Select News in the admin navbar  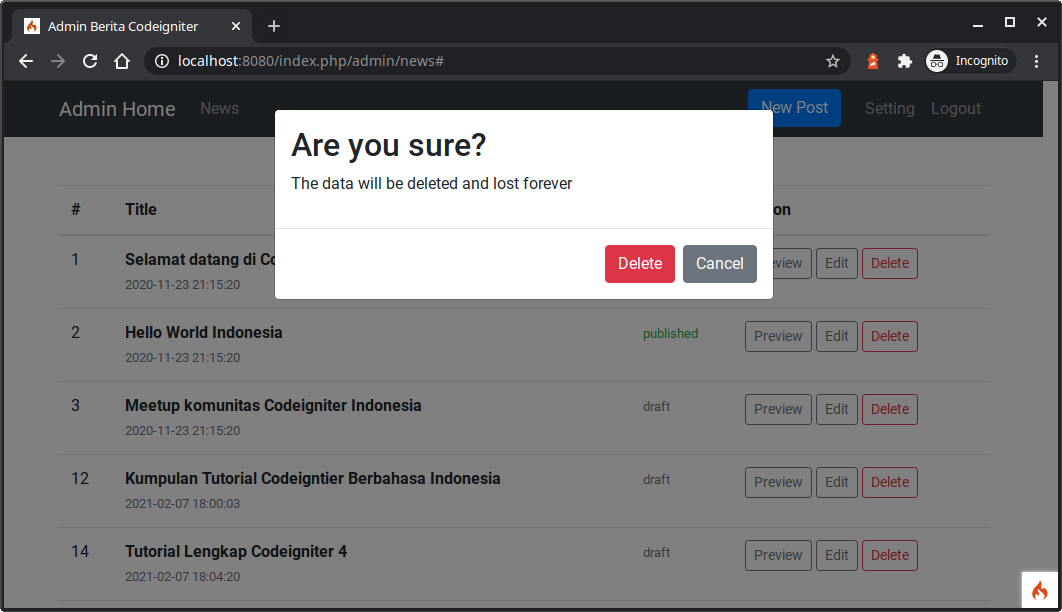click(219, 108)
